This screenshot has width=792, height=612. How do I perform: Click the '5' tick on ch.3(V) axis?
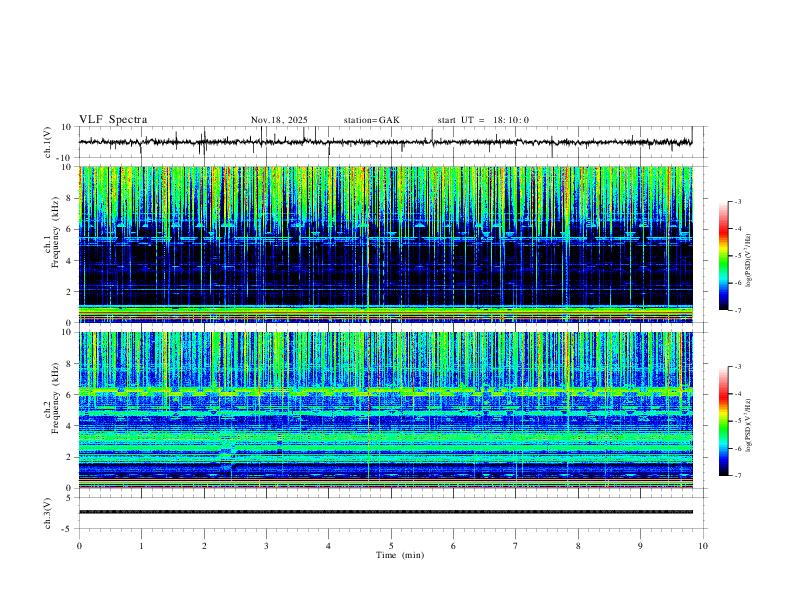click(x=70, y=498)
